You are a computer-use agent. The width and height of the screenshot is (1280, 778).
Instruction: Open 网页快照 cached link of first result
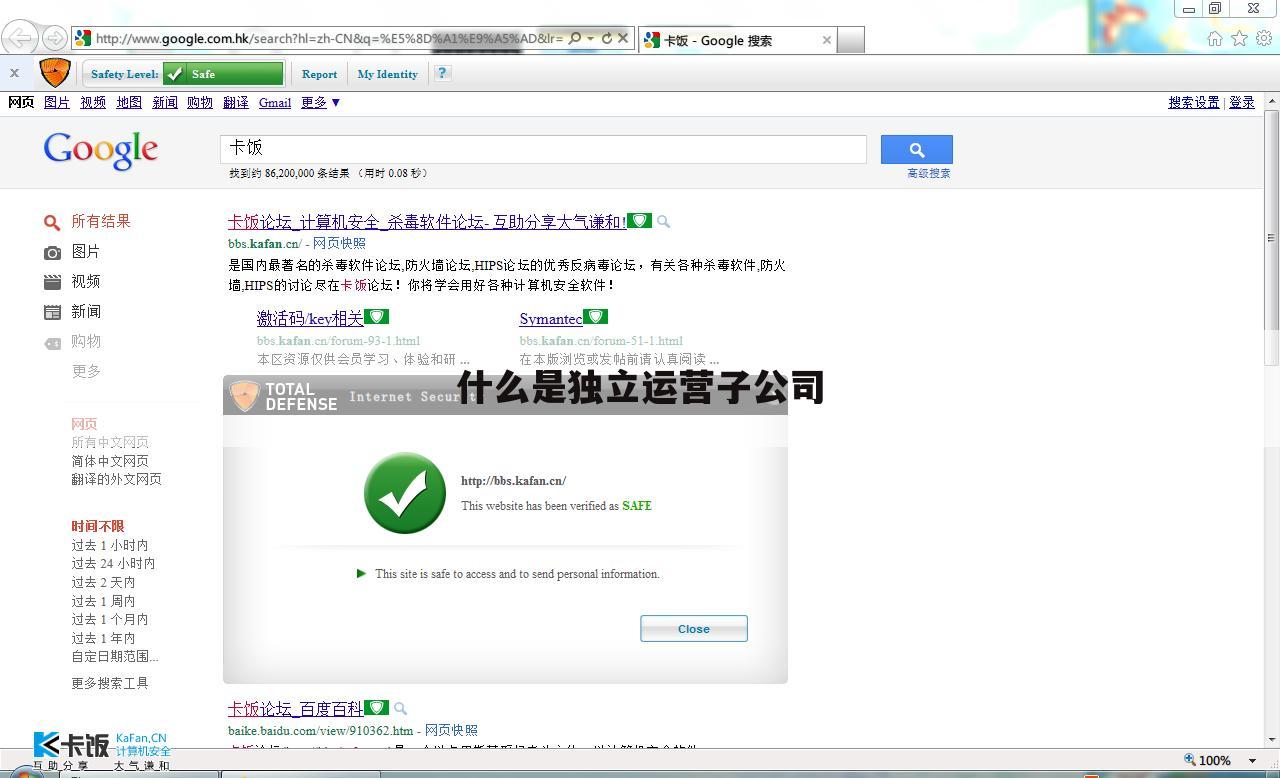coord(339,243)
